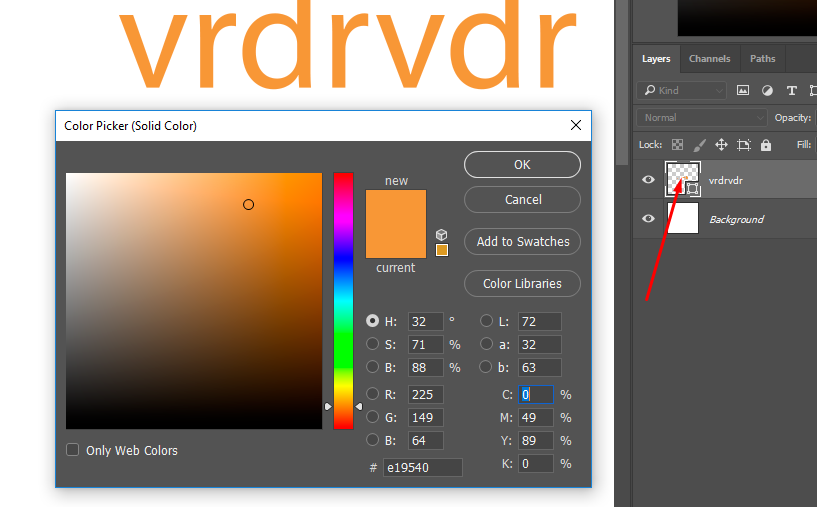Lock artboard nesting icon
The height and width of the screenshot is (507, 817).
click(744, 145)
